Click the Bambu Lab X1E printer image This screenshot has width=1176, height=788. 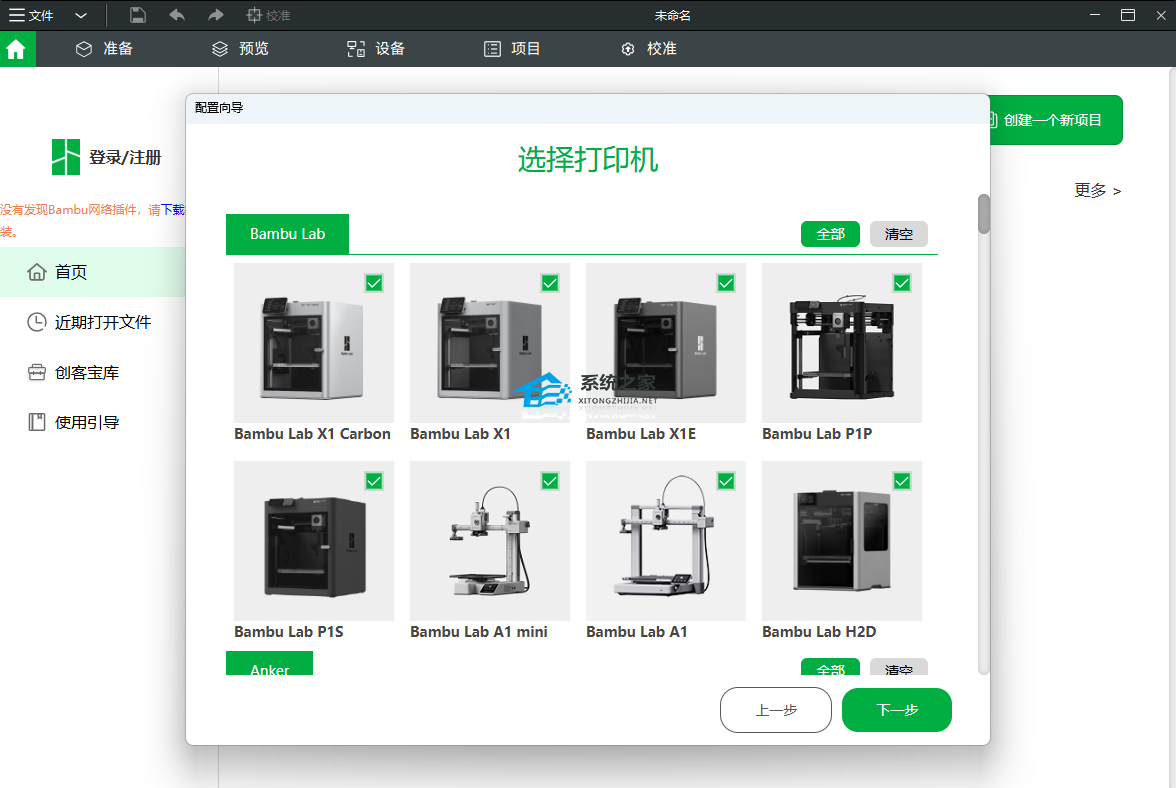666,343
